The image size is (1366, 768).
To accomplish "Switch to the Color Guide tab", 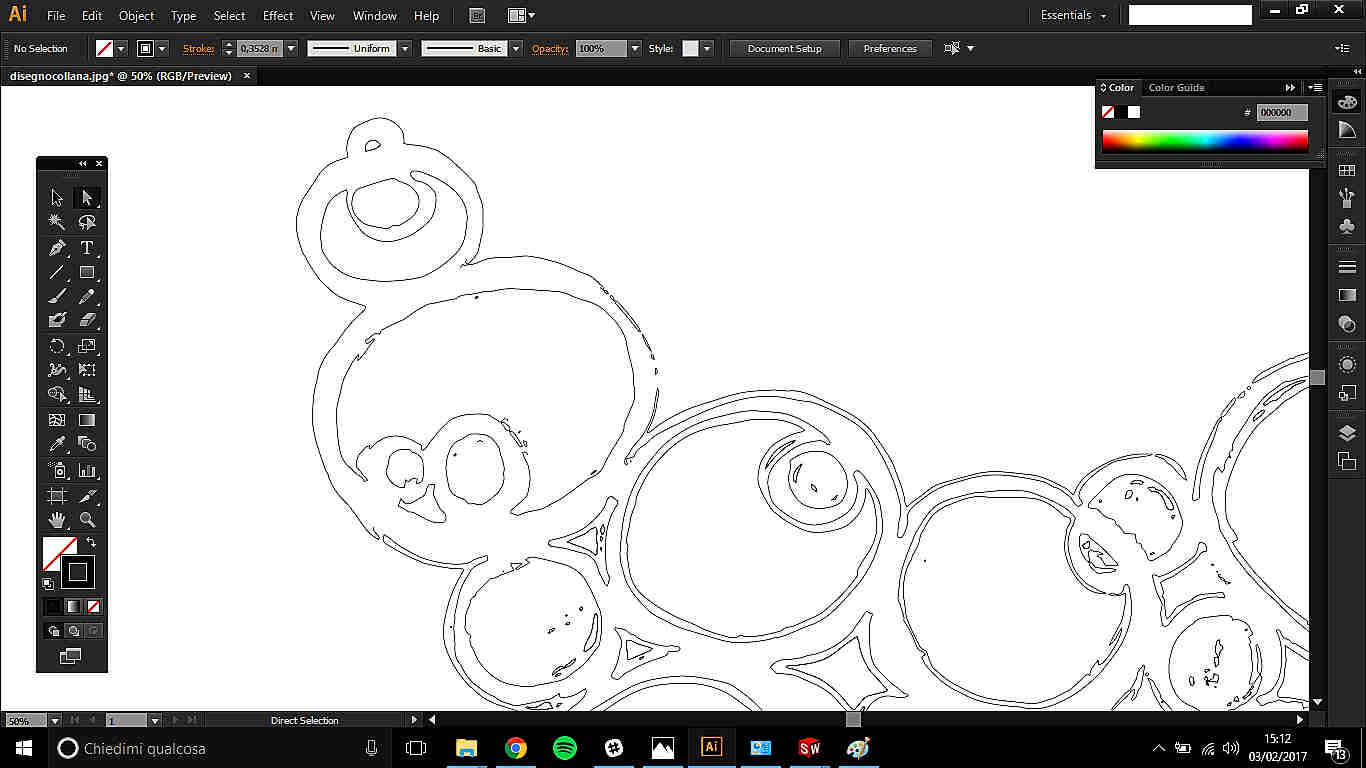I will 1176,87.
